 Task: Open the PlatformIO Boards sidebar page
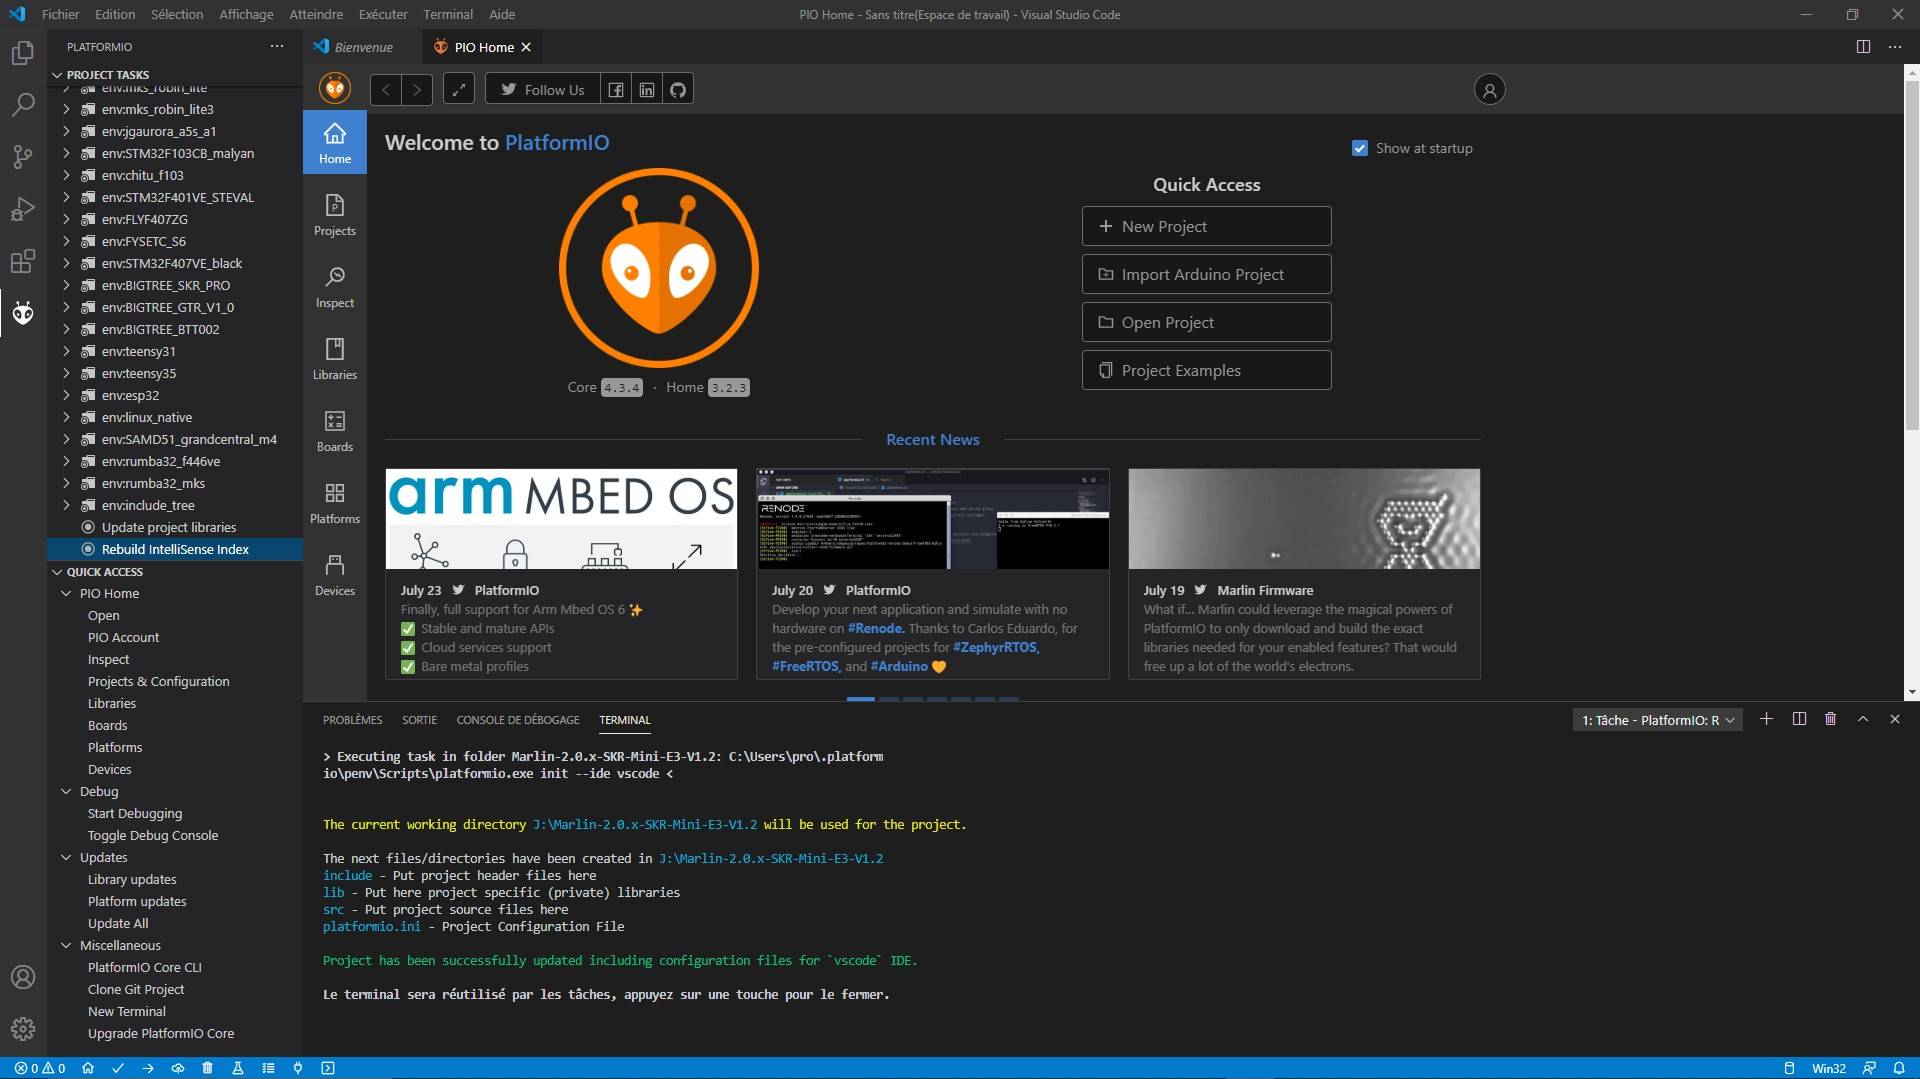click(334, 431)
